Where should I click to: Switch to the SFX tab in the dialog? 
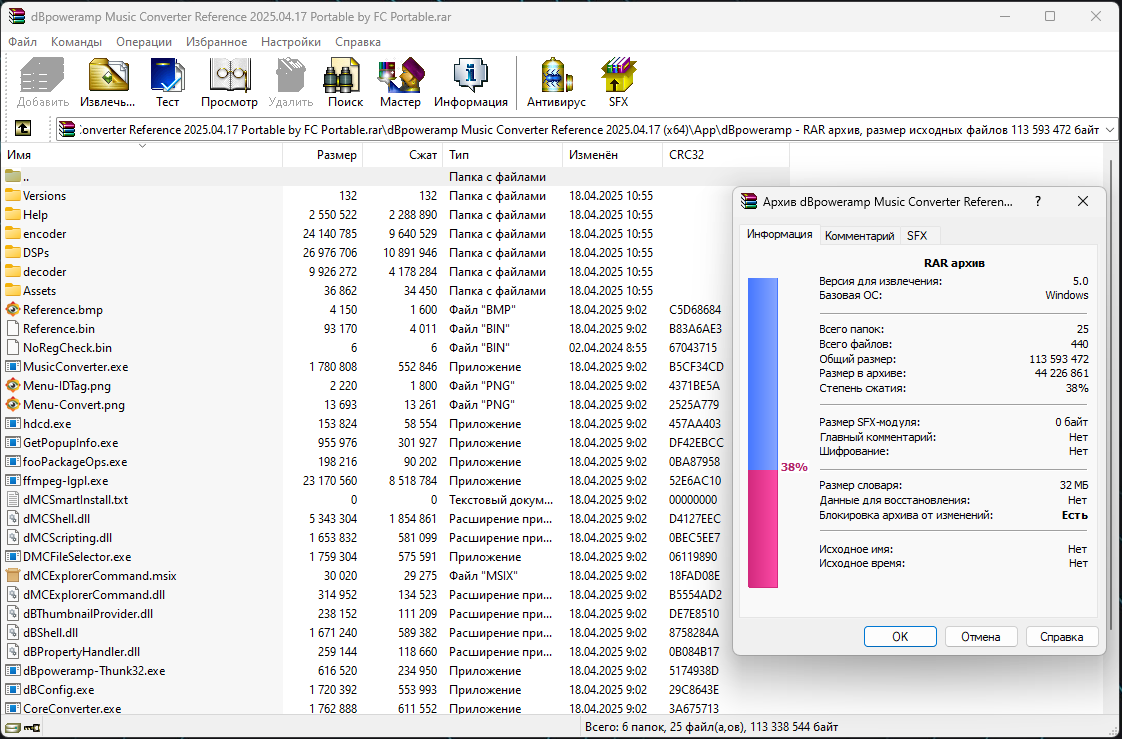[x=916, y=236]
